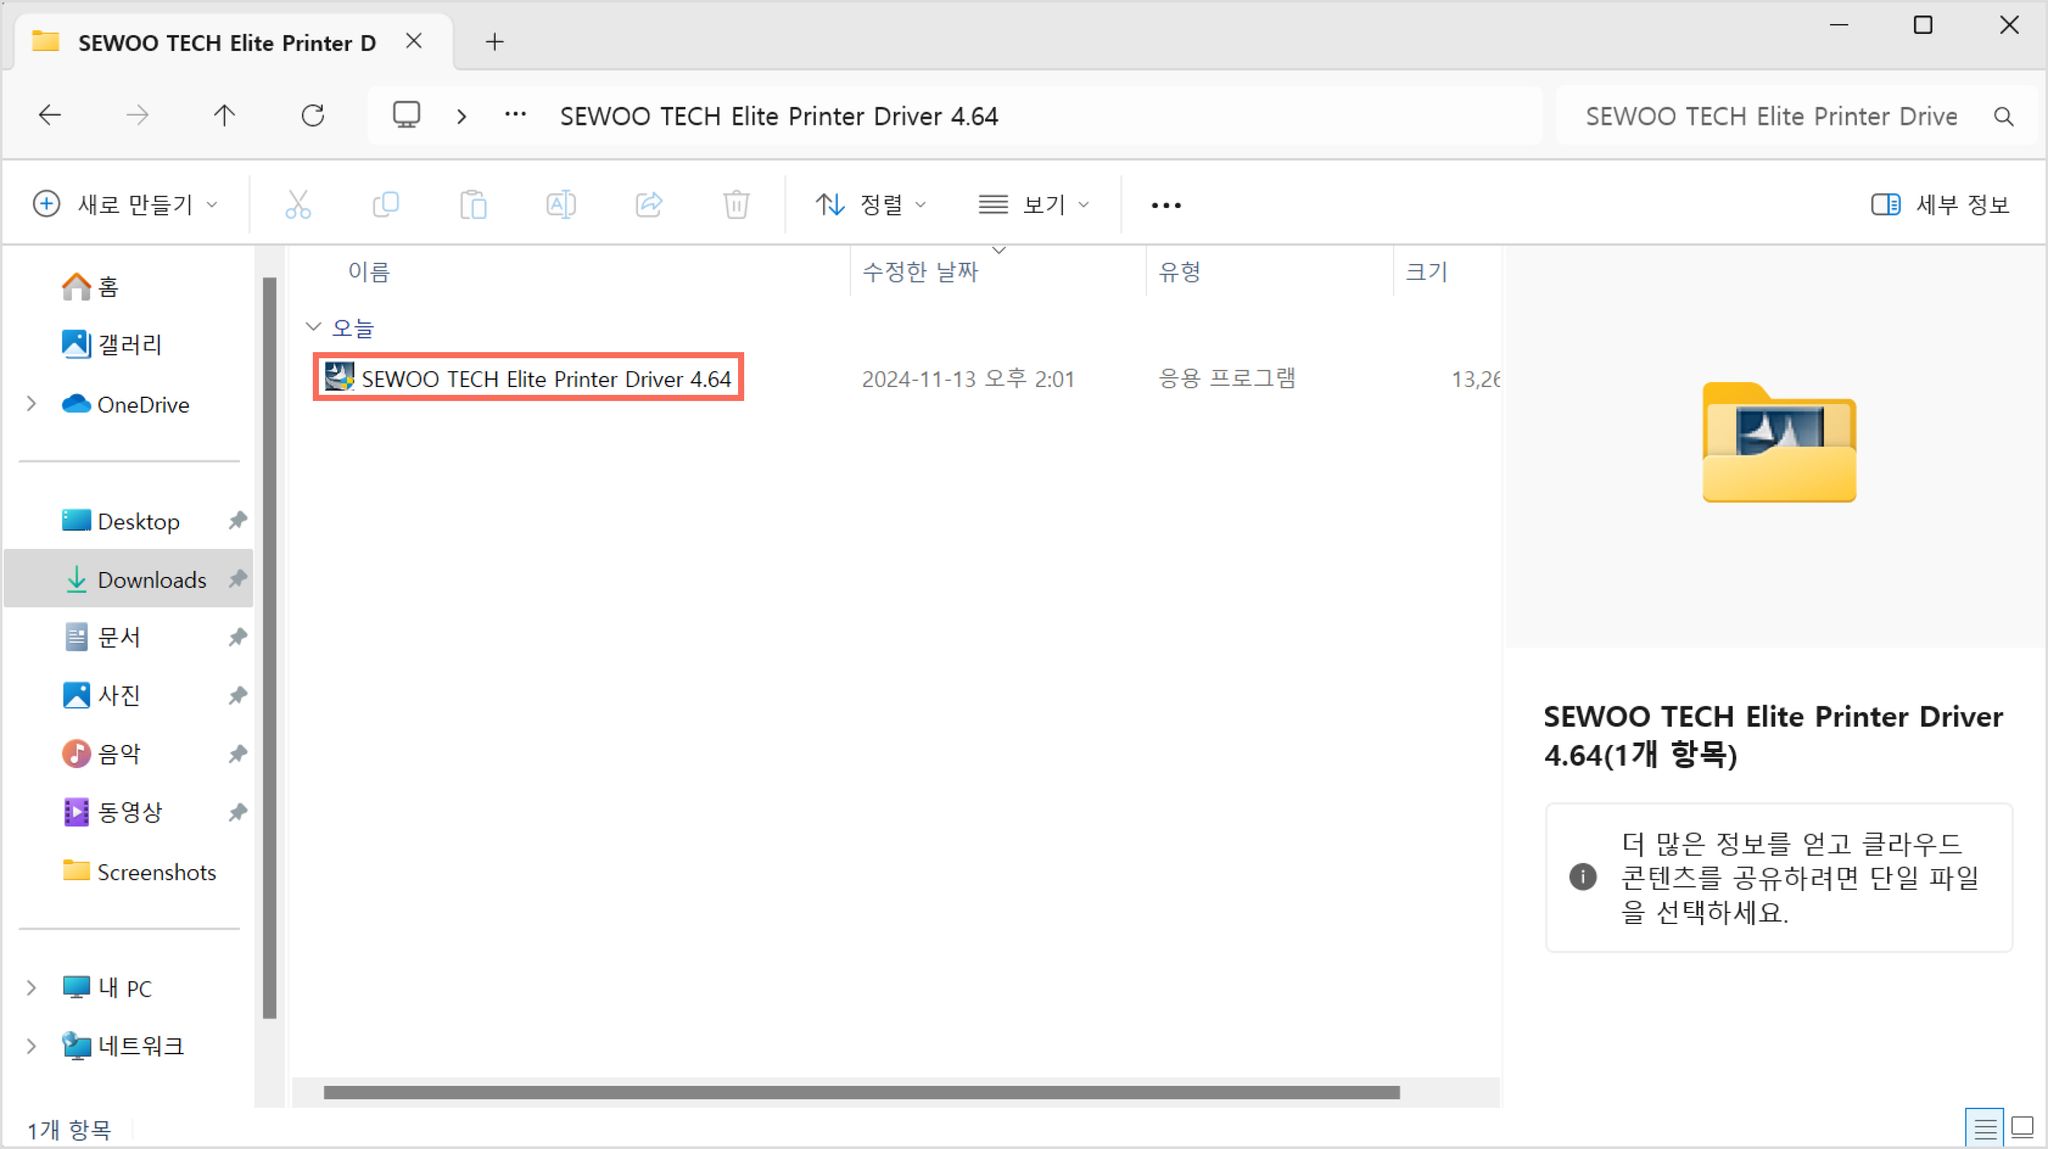The image size is (2048, 1149).
Task: Expand the address bar path chevron
Action: [x=461, y=116]
